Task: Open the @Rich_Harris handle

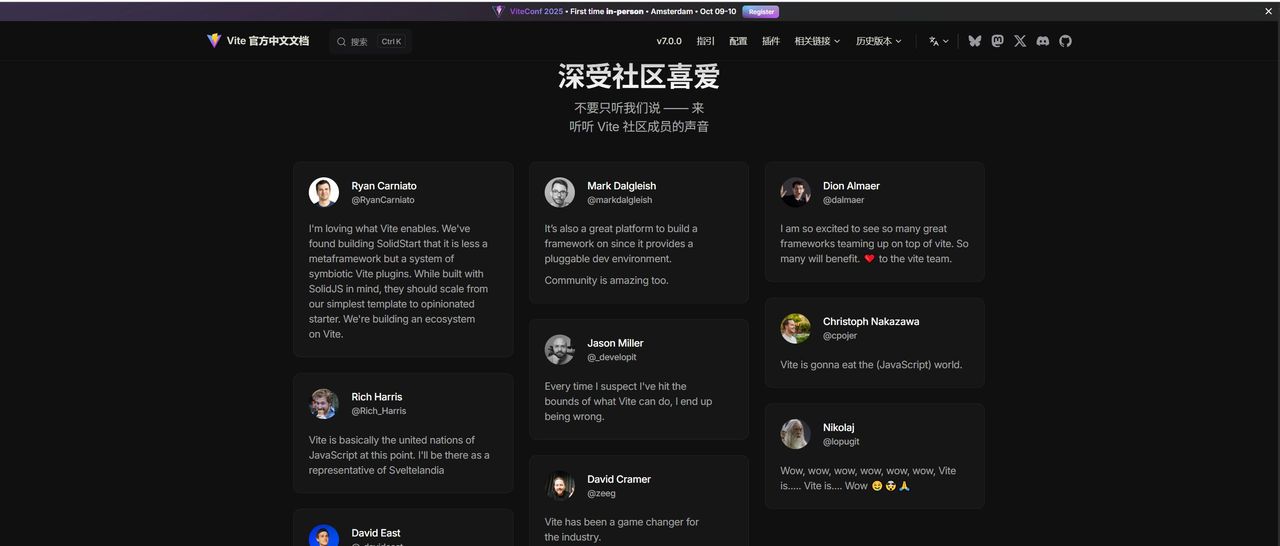Action: pyautogui.click(x=379, y=411)
